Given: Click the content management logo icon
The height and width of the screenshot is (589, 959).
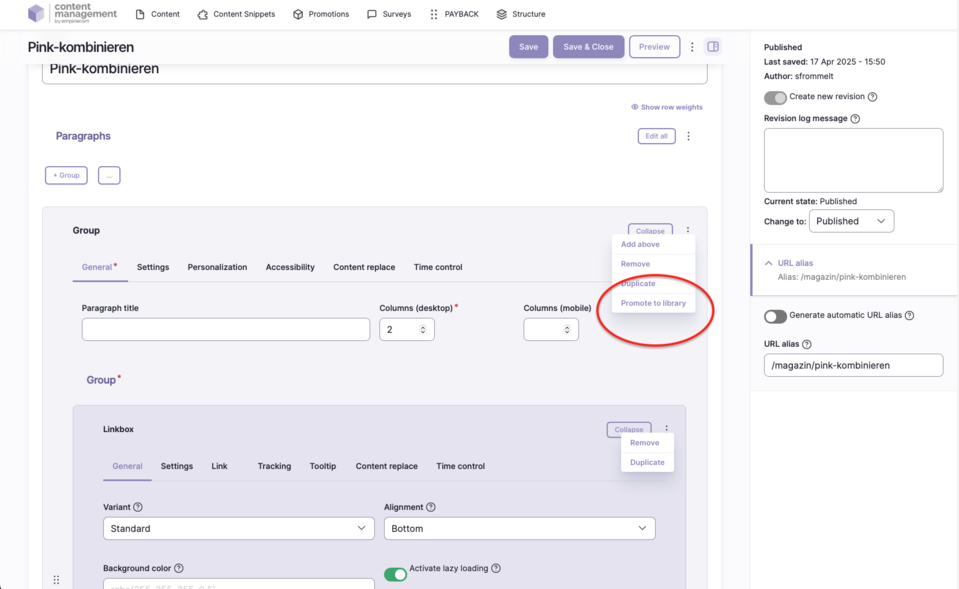Looking at the screenshot, I should pos(36,14).
